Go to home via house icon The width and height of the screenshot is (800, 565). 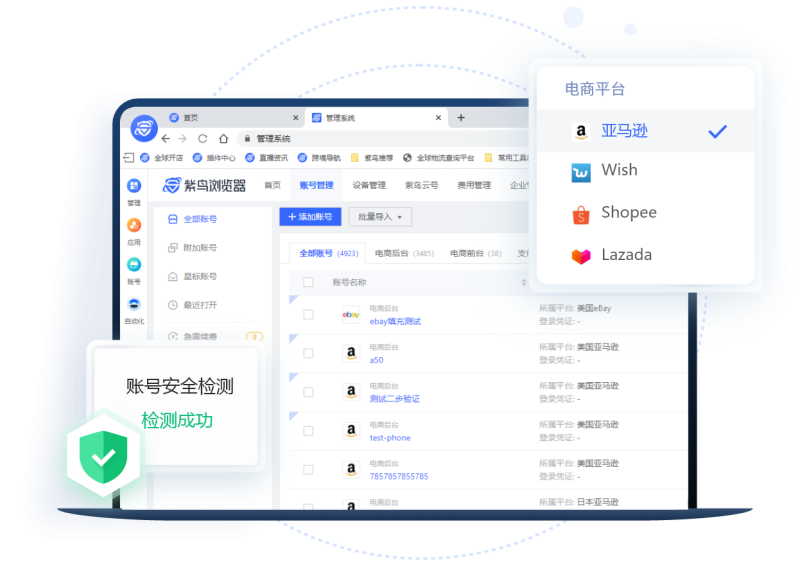[223, 138]
